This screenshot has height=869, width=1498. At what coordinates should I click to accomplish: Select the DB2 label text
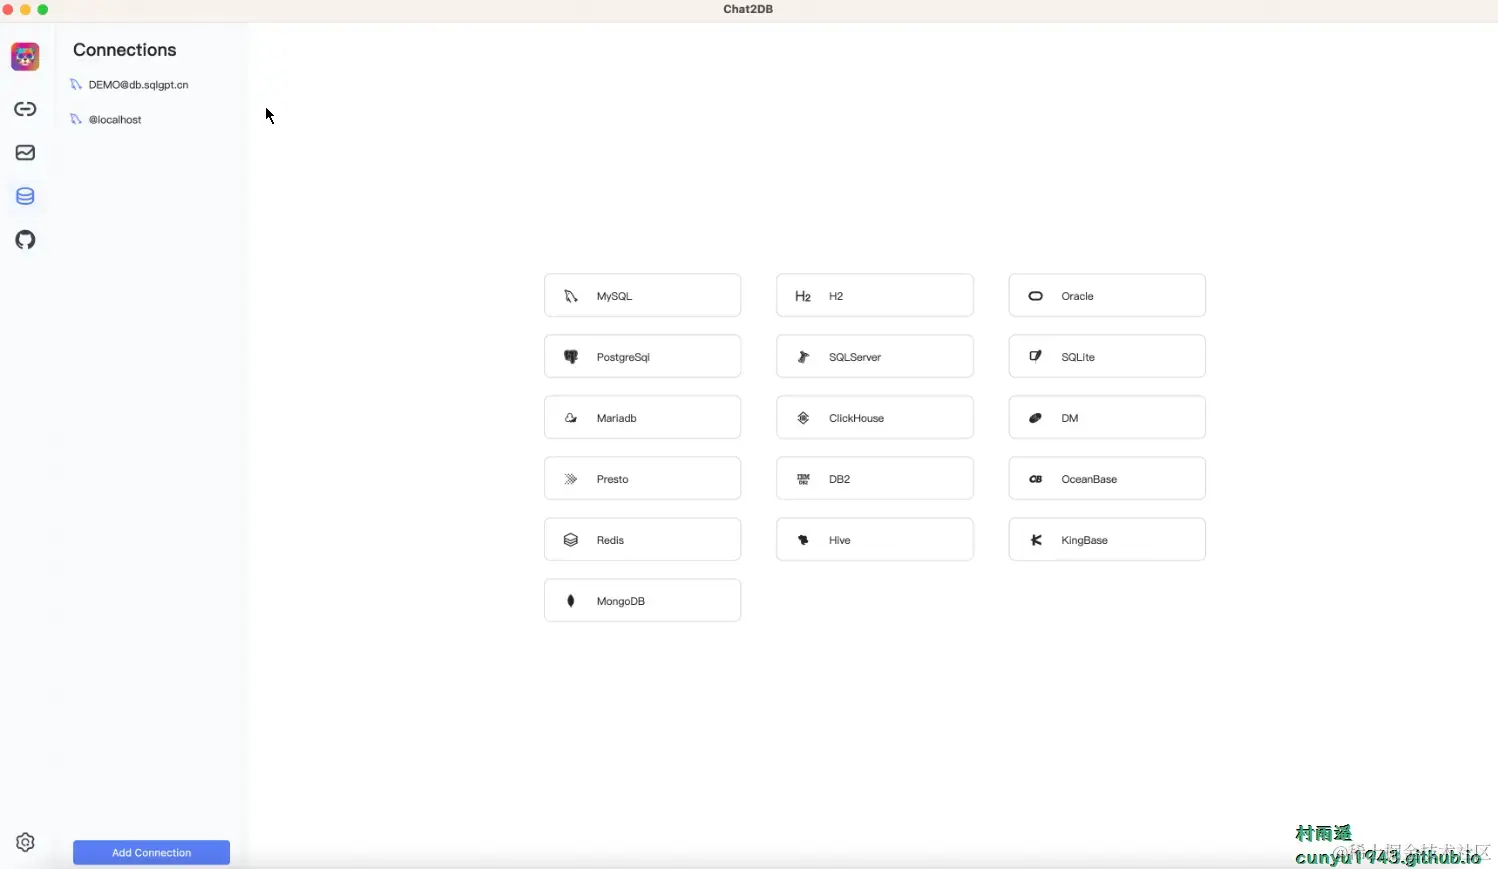pyautogui.click(x=840, y=479)
